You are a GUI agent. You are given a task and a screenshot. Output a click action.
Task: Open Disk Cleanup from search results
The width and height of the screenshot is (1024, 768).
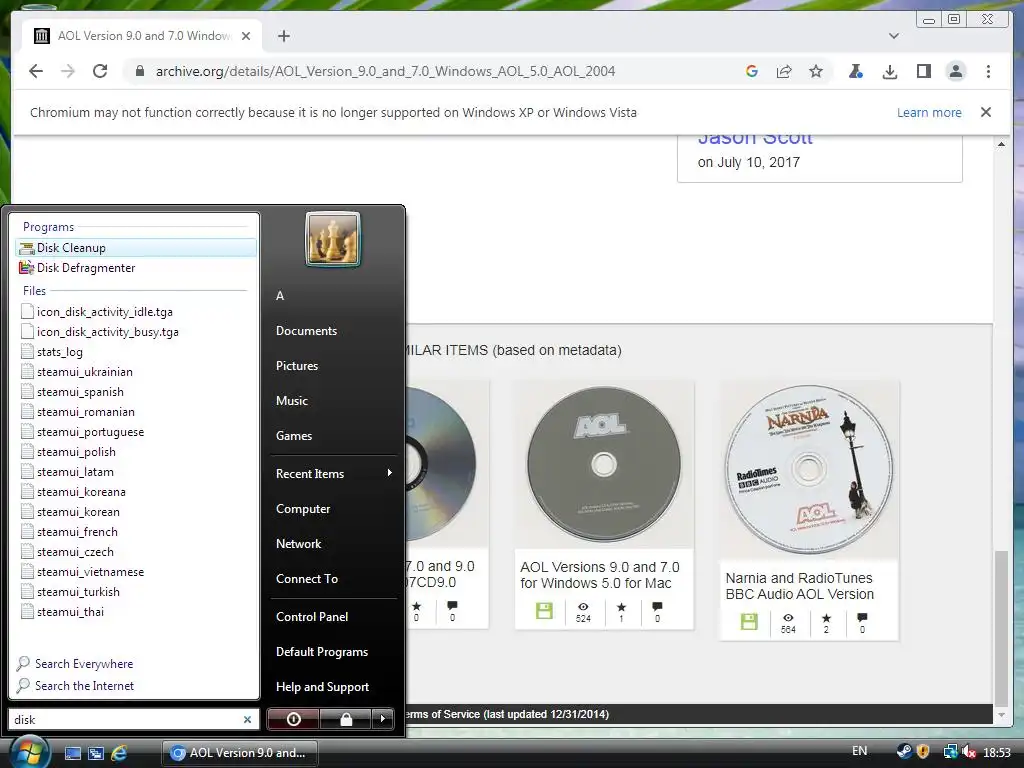click(x=135, y=248)
